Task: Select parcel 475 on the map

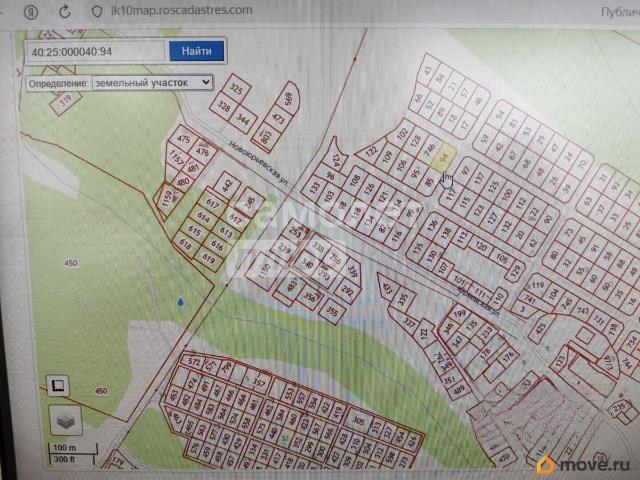Action: [184, 139]
